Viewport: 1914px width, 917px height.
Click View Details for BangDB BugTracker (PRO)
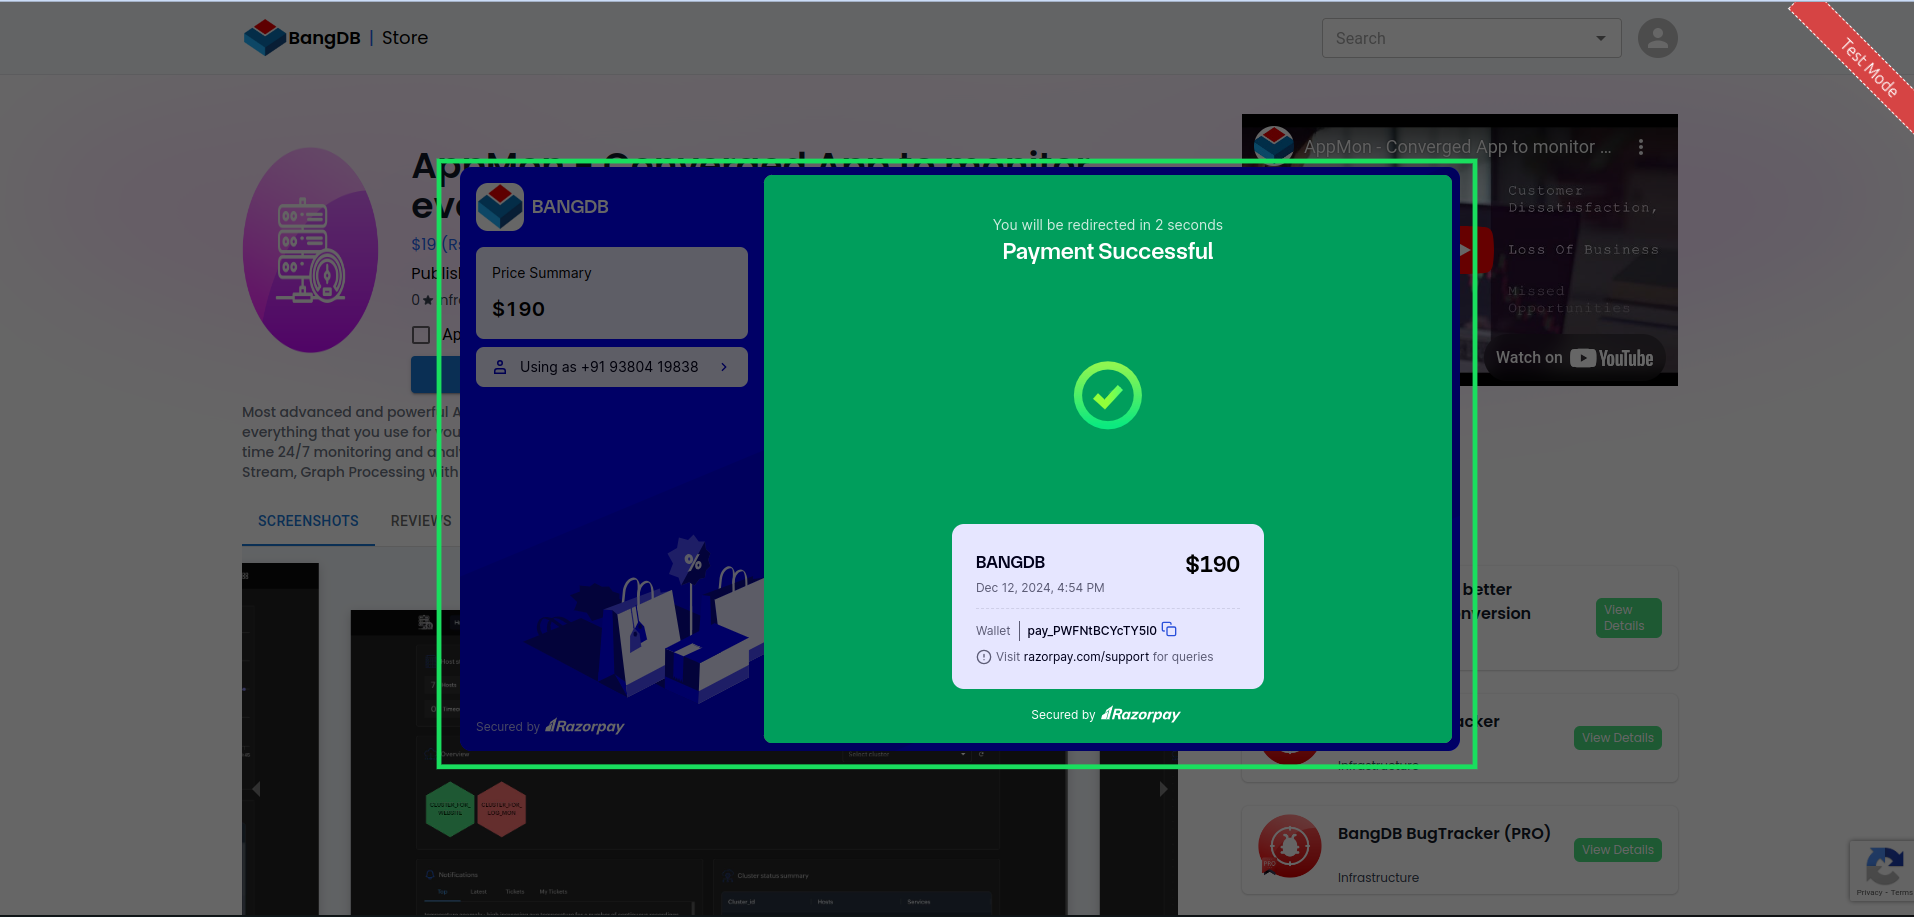click(x=1617, y=850)
